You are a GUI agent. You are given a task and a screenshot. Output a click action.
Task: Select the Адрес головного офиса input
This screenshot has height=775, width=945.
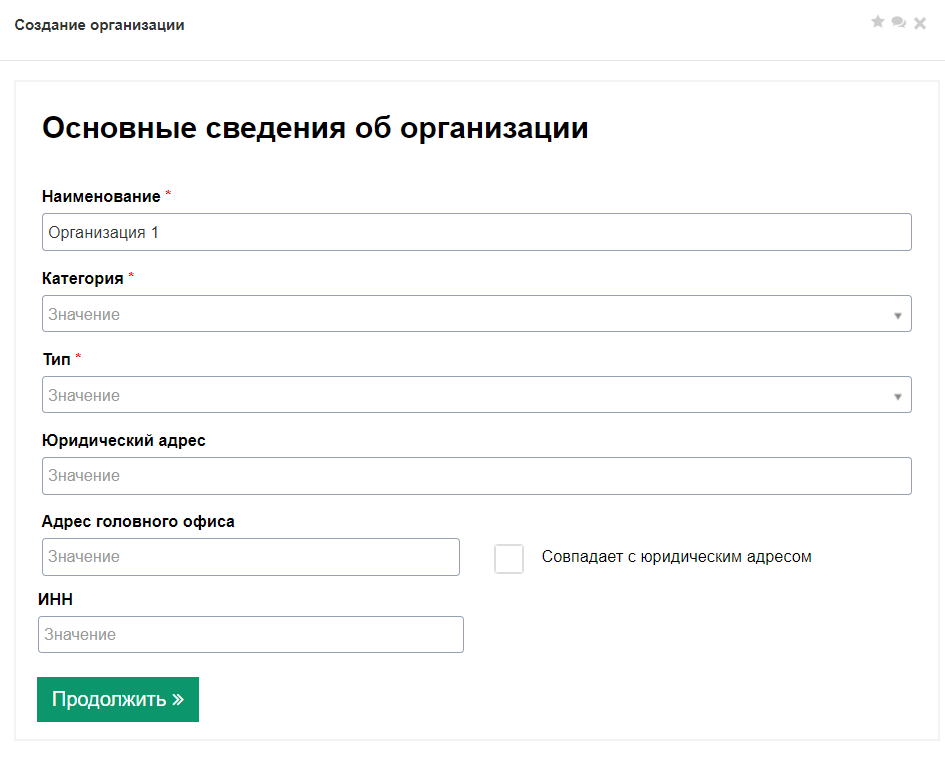pos(250,557)
